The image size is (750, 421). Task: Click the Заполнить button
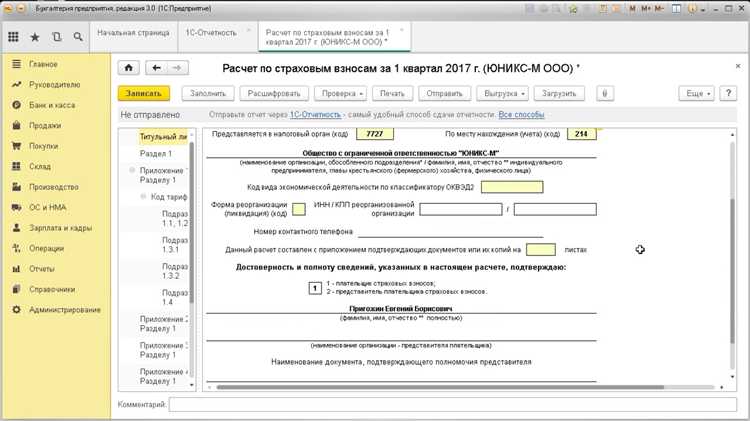point(208,94)
